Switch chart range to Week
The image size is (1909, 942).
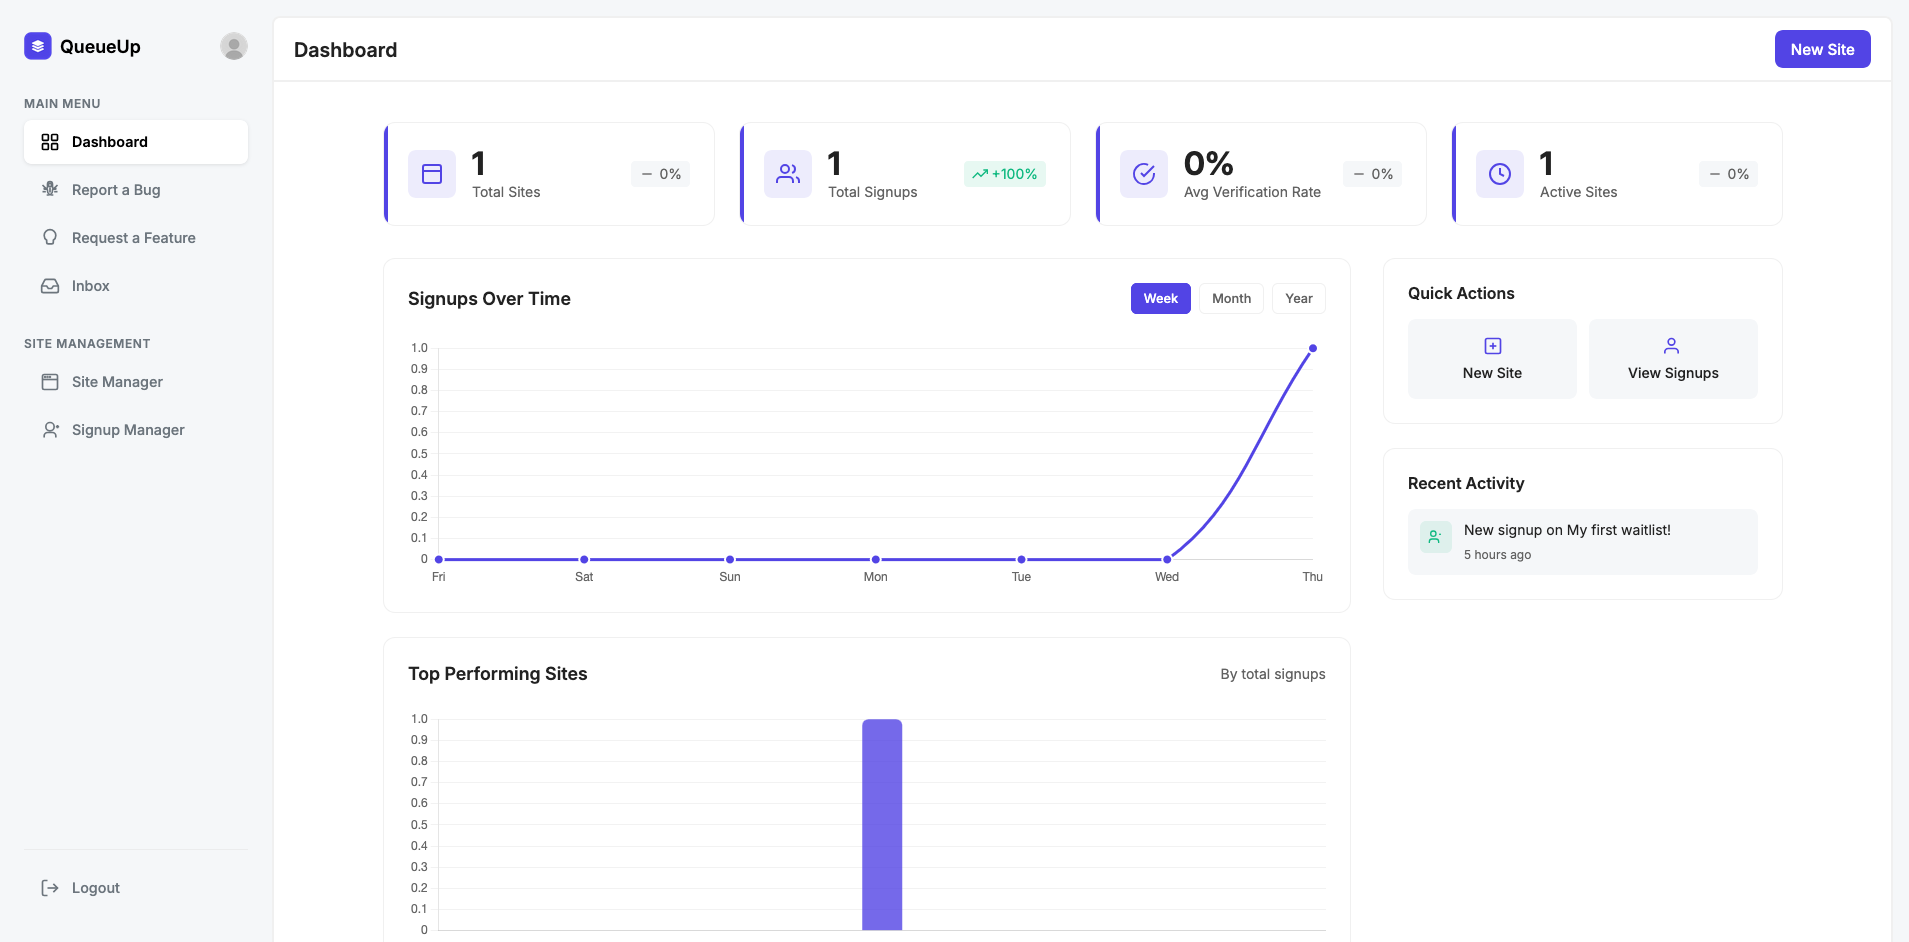[1160, 298]
